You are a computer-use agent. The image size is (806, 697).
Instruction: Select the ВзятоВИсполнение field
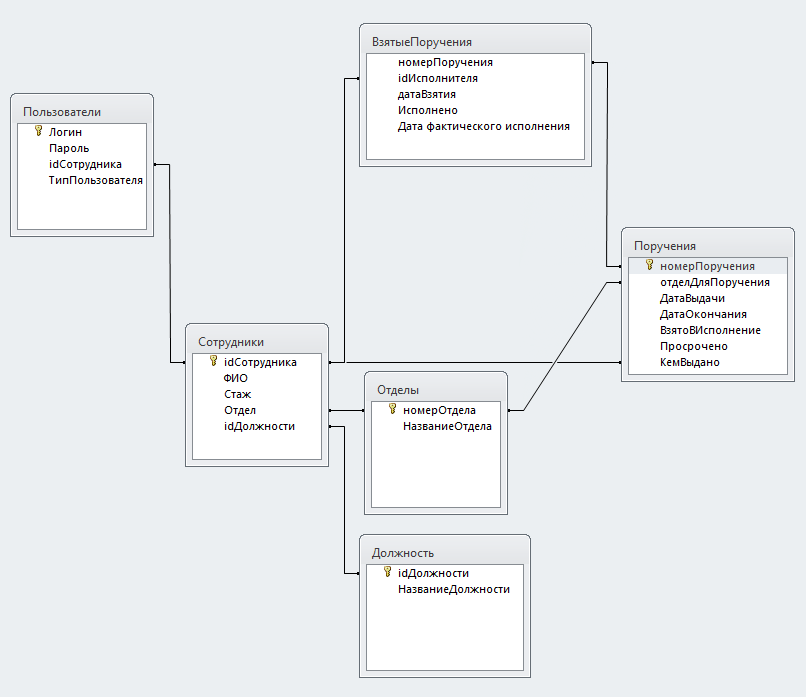710,330
